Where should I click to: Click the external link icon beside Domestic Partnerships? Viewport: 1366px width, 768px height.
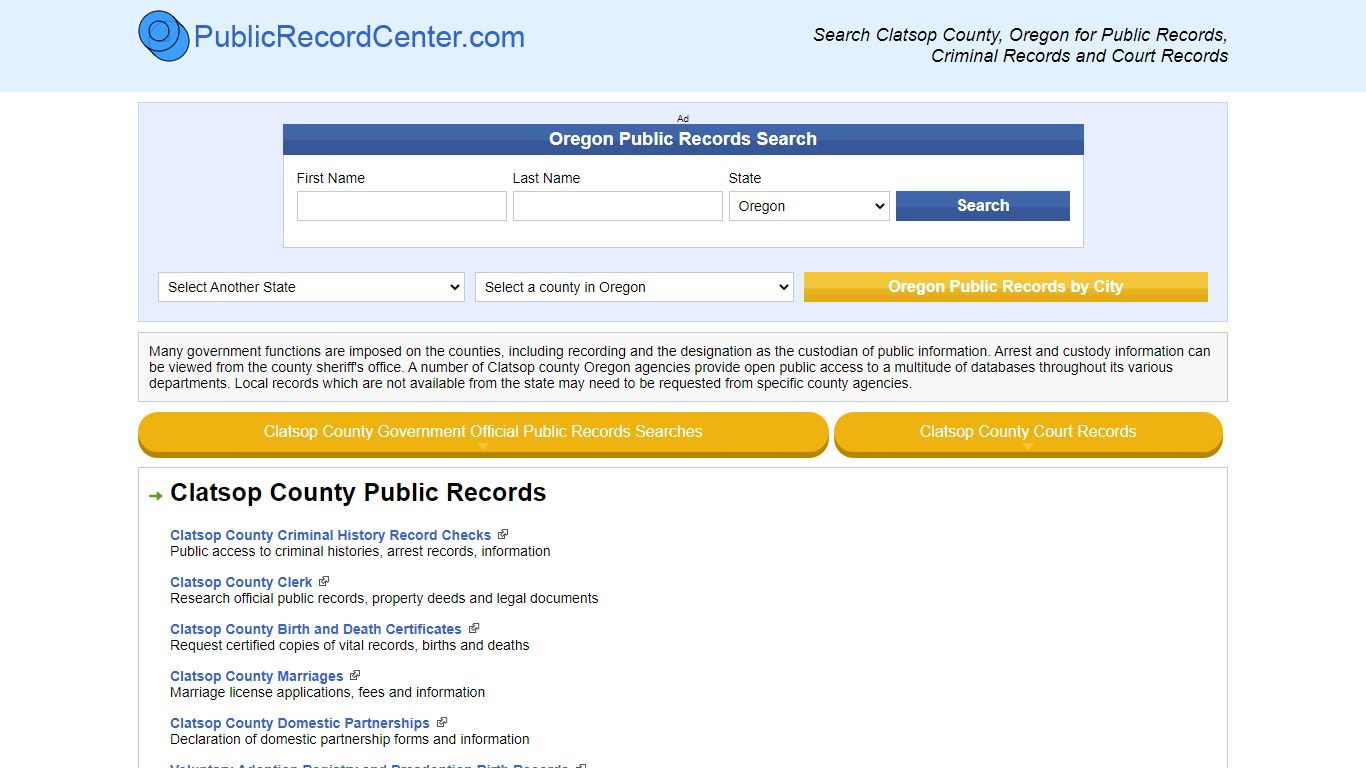point(442,722)
